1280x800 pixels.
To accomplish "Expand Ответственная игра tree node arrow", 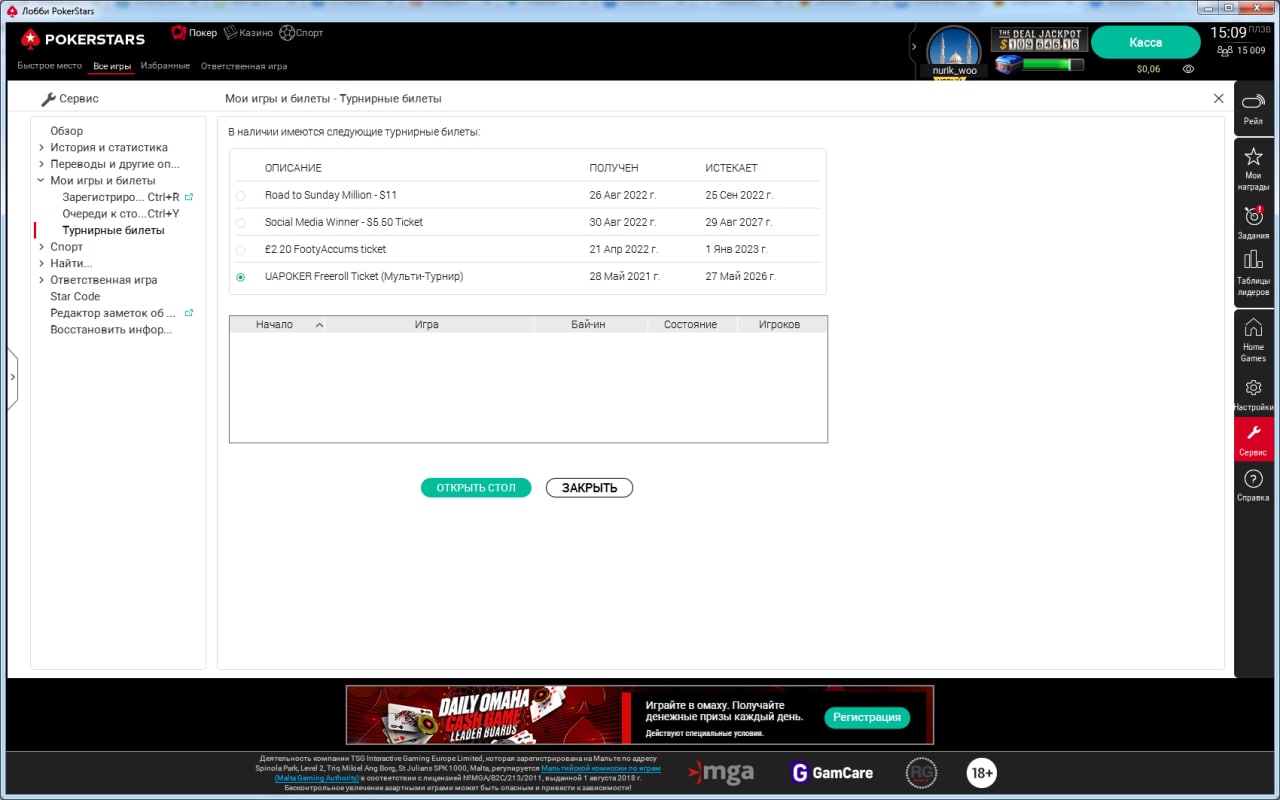I will [x=41, y=280].
